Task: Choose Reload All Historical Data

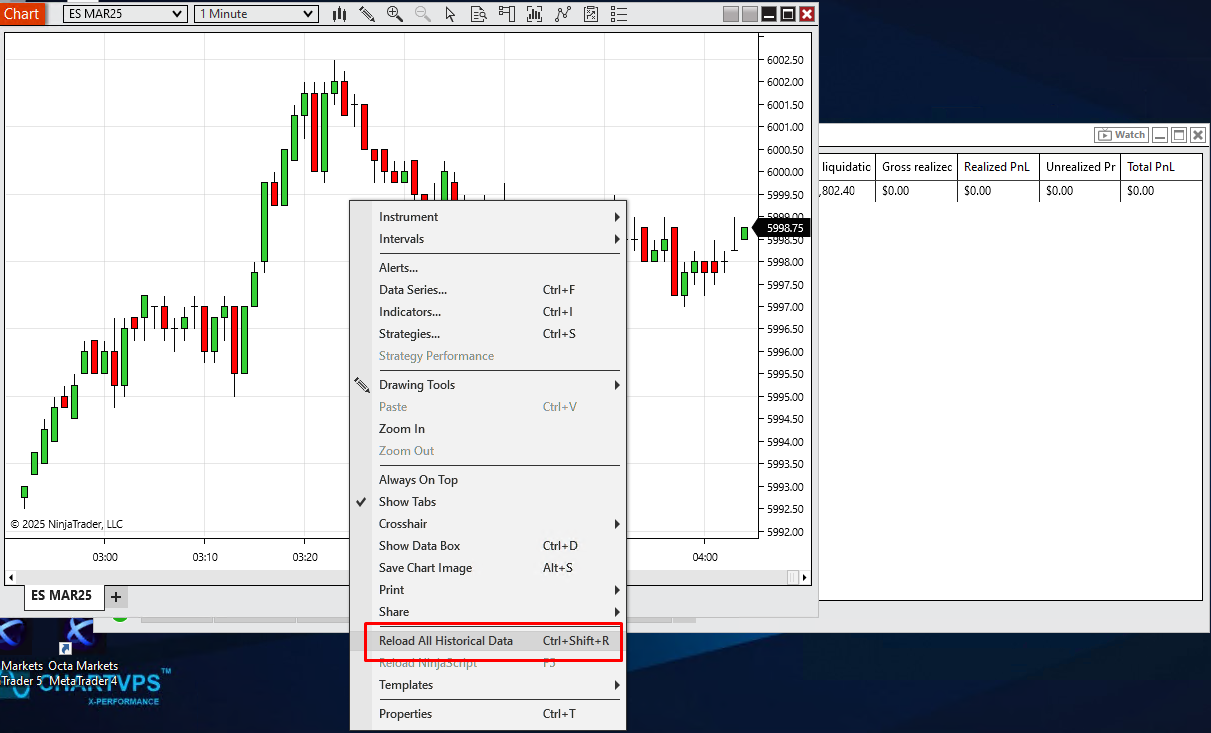Action: coord(445,641)
